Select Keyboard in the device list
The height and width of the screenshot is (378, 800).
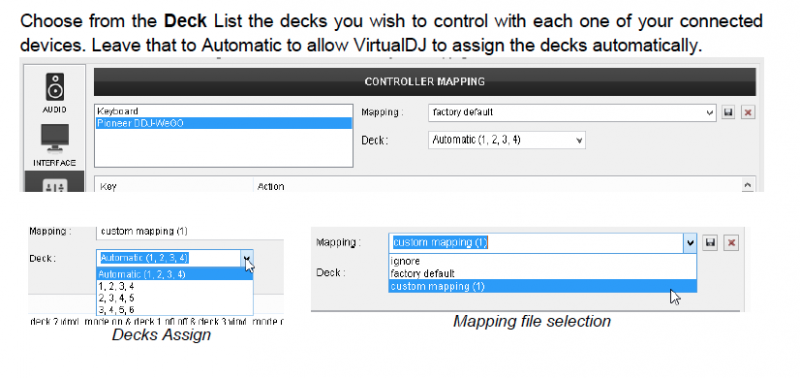(223, 111)
